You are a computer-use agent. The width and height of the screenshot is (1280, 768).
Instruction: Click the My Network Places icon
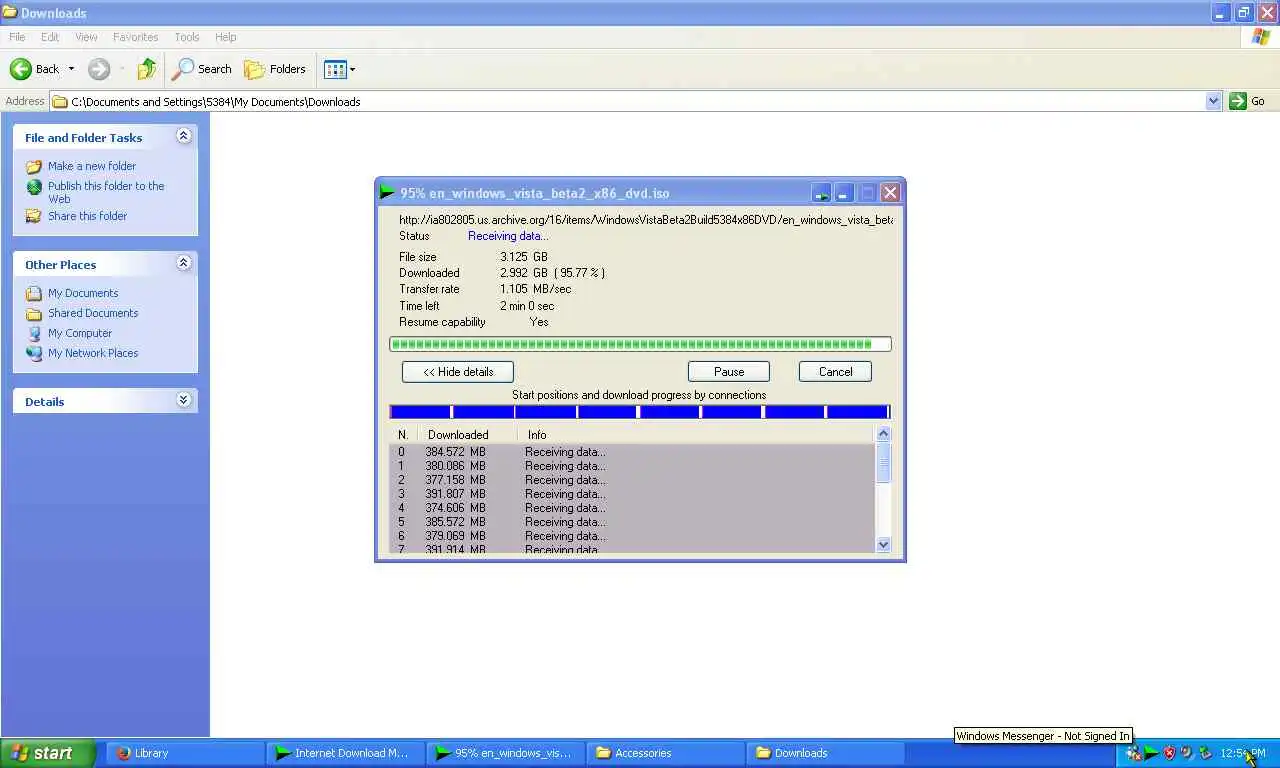pyautogui.click(x=34, y=353)
